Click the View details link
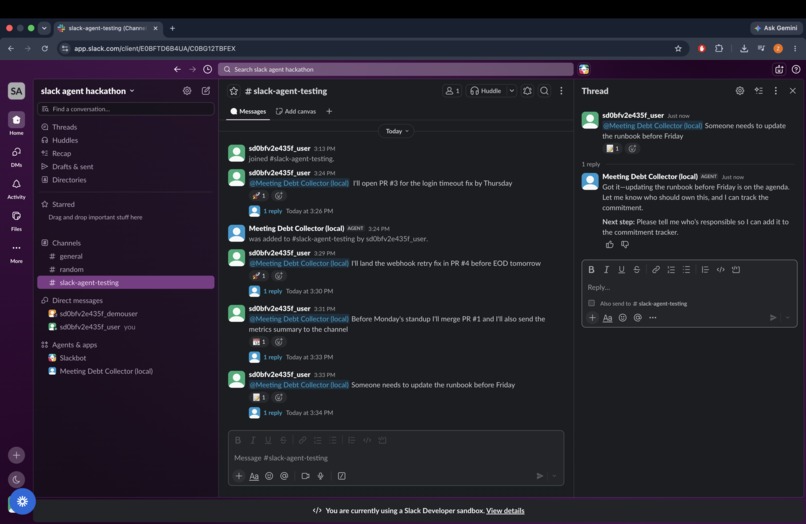The width and height of the screenshot is (806, 524). click(505, 511)
